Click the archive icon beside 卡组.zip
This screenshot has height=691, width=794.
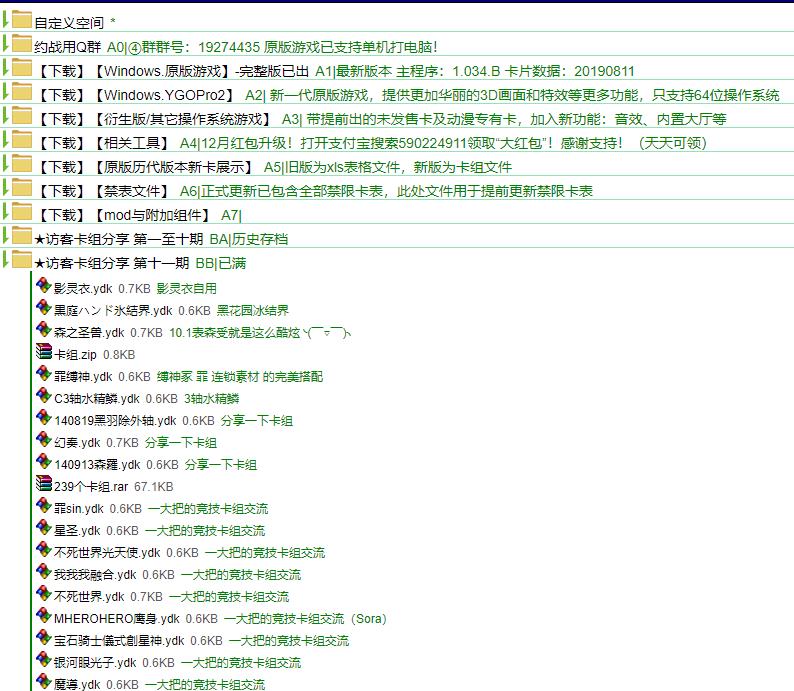pyautogui.click(x=44, y=351)
